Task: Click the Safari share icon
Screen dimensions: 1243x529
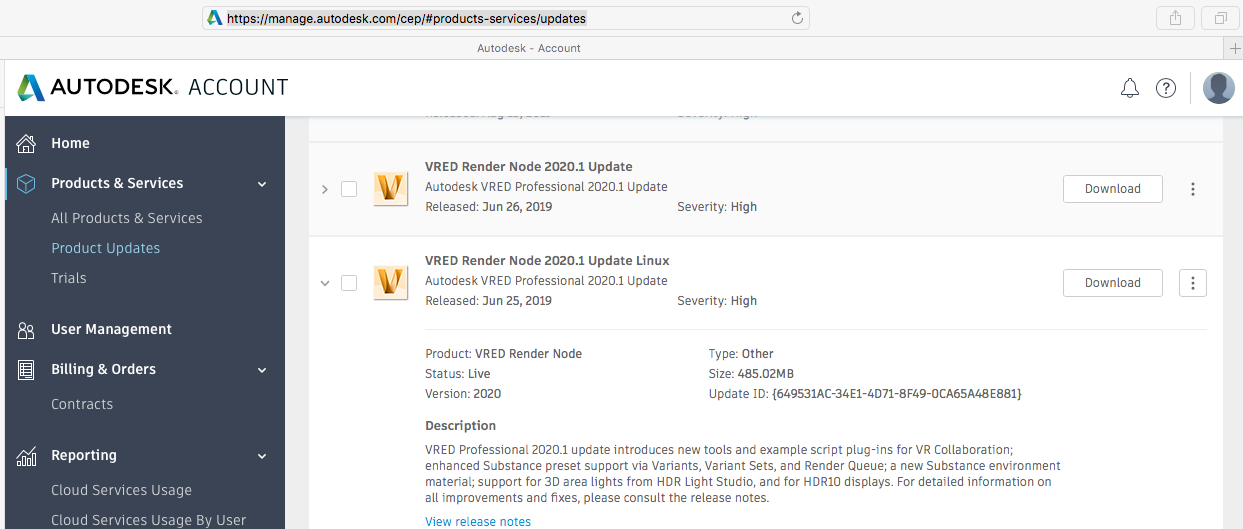Action: tap(1173, 18)
